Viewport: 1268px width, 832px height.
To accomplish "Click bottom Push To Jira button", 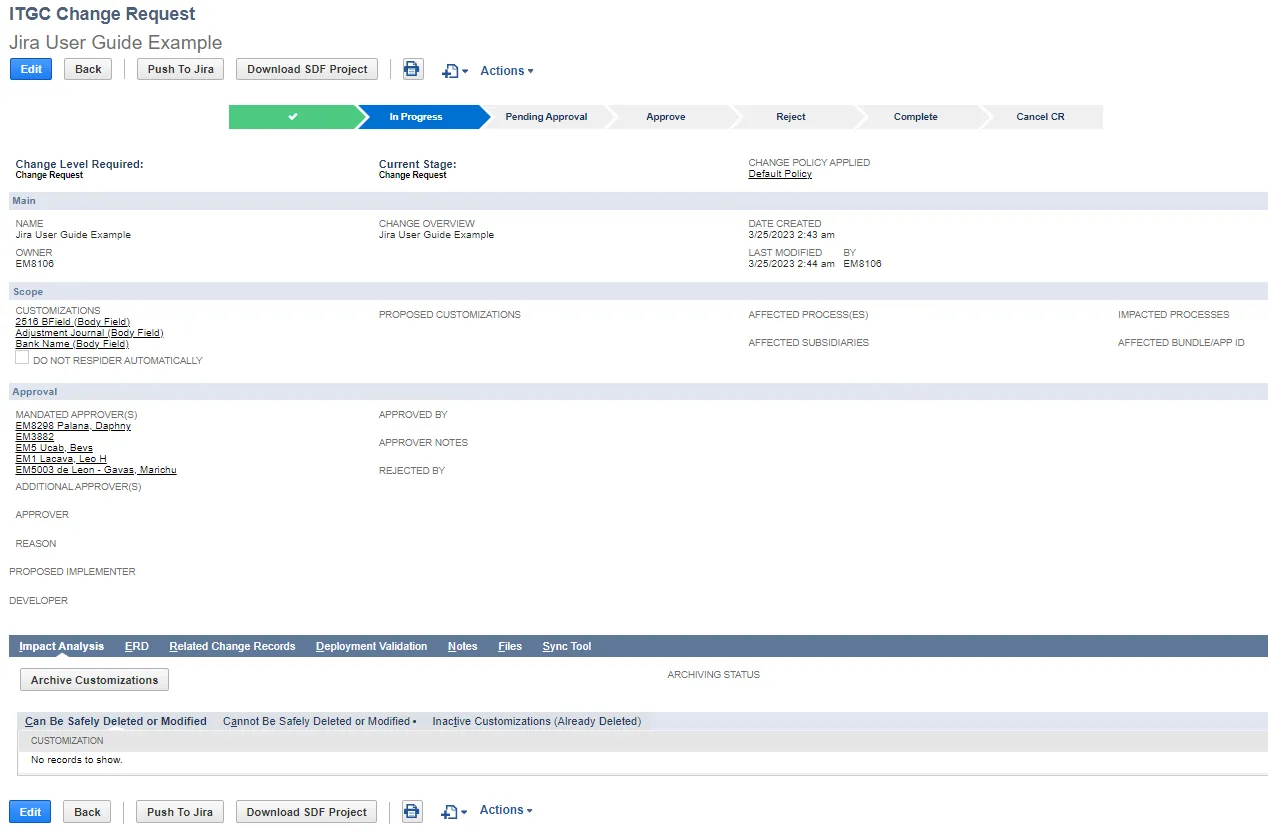I will [180, 811].
